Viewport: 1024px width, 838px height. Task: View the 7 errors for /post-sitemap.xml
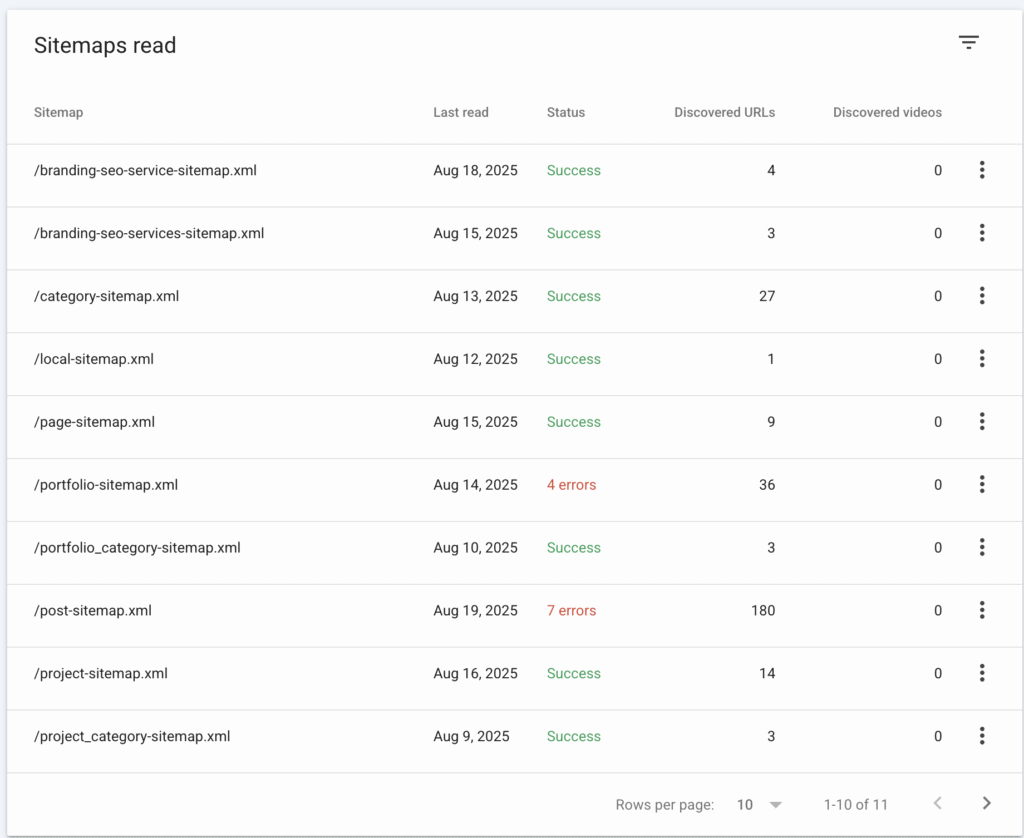tap(571, 610)
